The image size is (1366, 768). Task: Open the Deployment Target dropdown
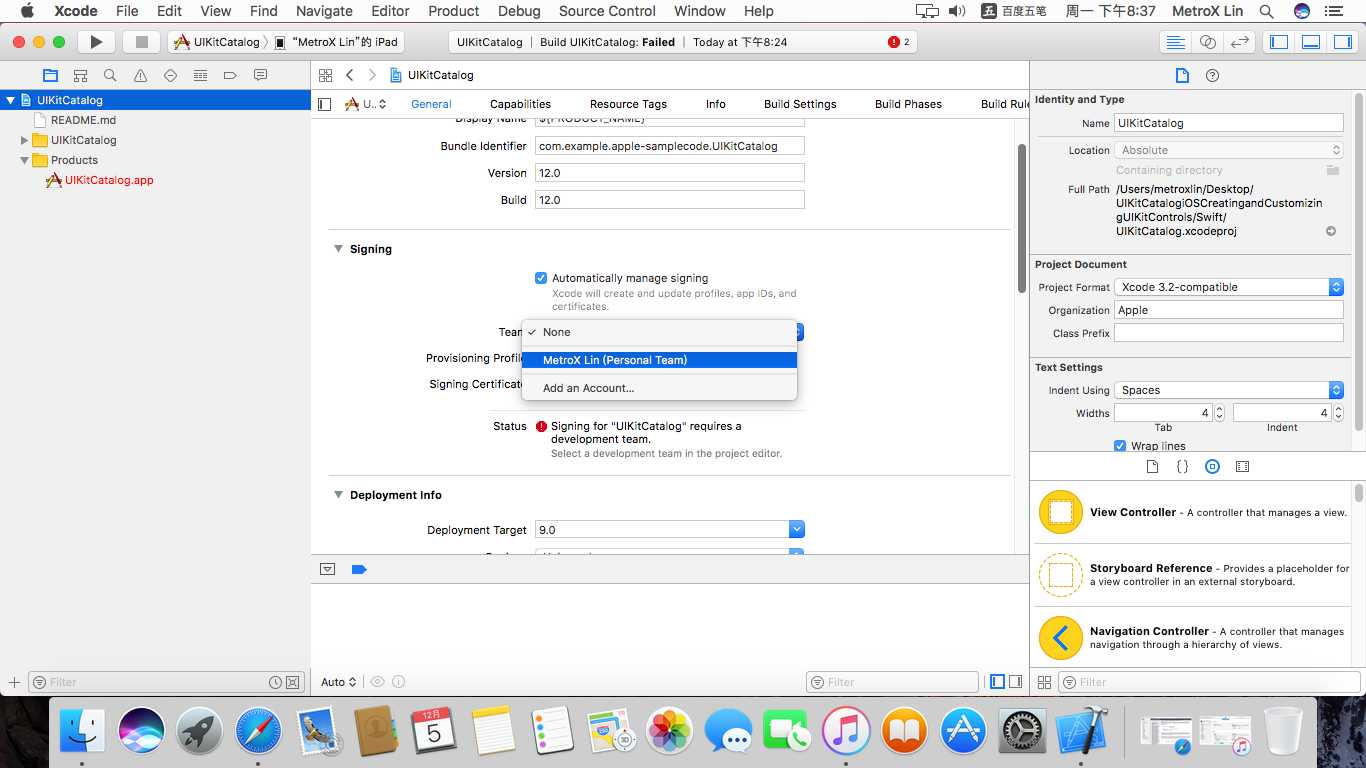point(797,530)
